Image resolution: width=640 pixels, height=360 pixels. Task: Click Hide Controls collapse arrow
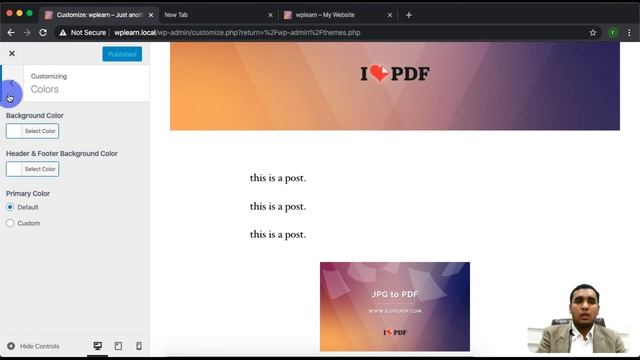(x=11, y=346)
